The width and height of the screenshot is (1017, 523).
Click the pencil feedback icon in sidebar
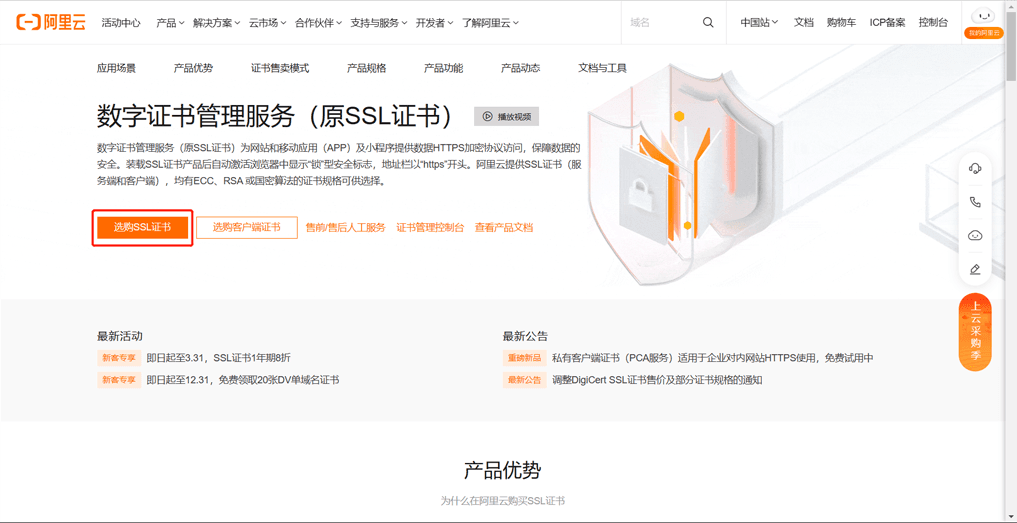[x=975, y=269]
